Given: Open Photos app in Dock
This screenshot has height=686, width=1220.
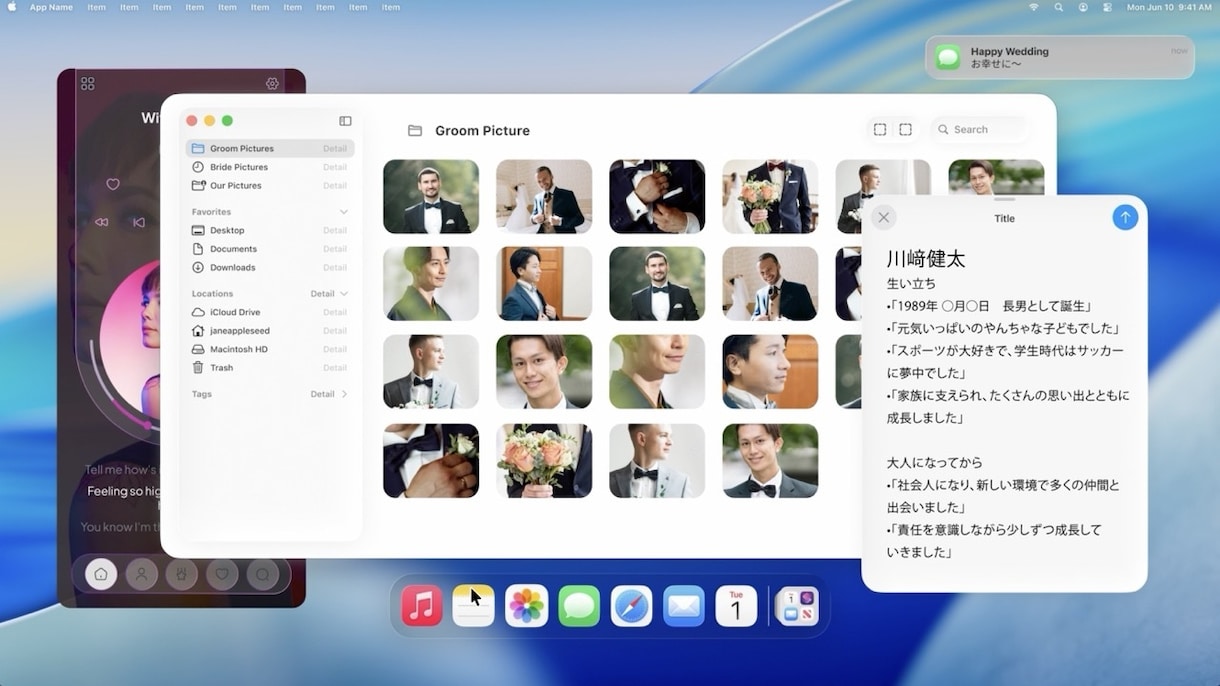Looking at the screenshot, I should point(527,606).
